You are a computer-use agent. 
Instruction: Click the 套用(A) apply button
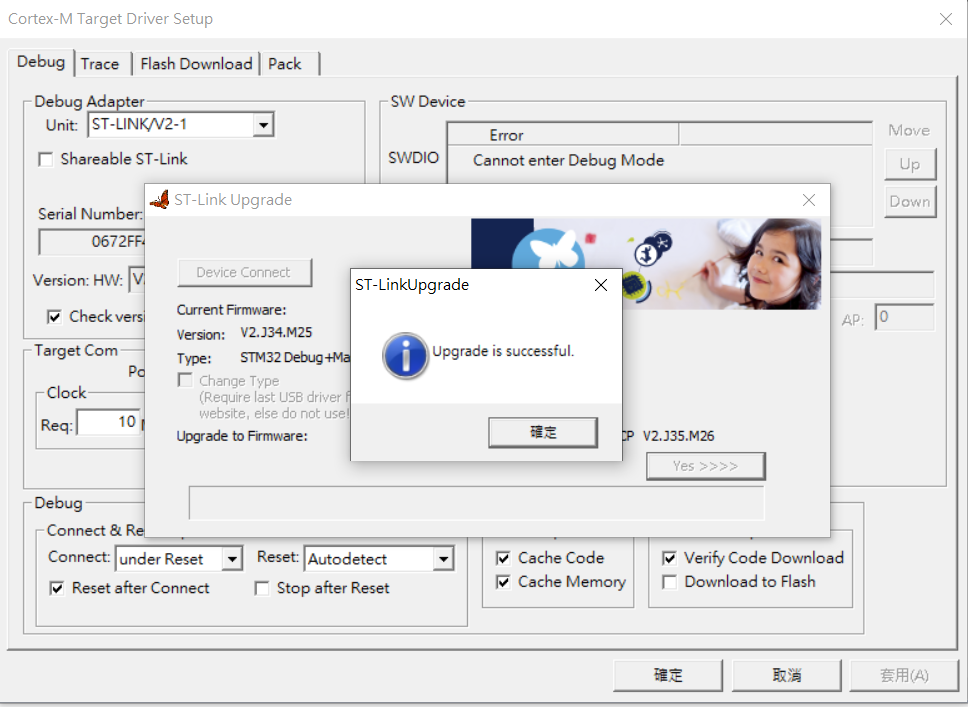point(904,676)
